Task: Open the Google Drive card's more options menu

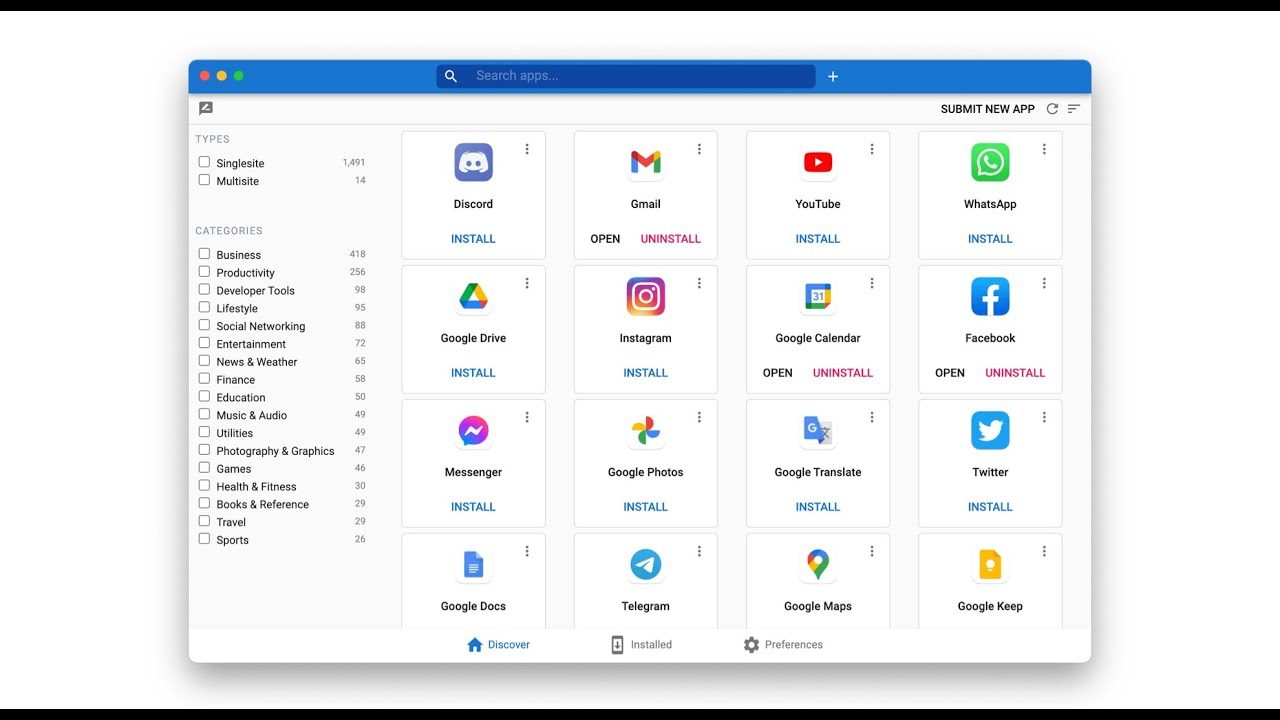Action: 527,283
